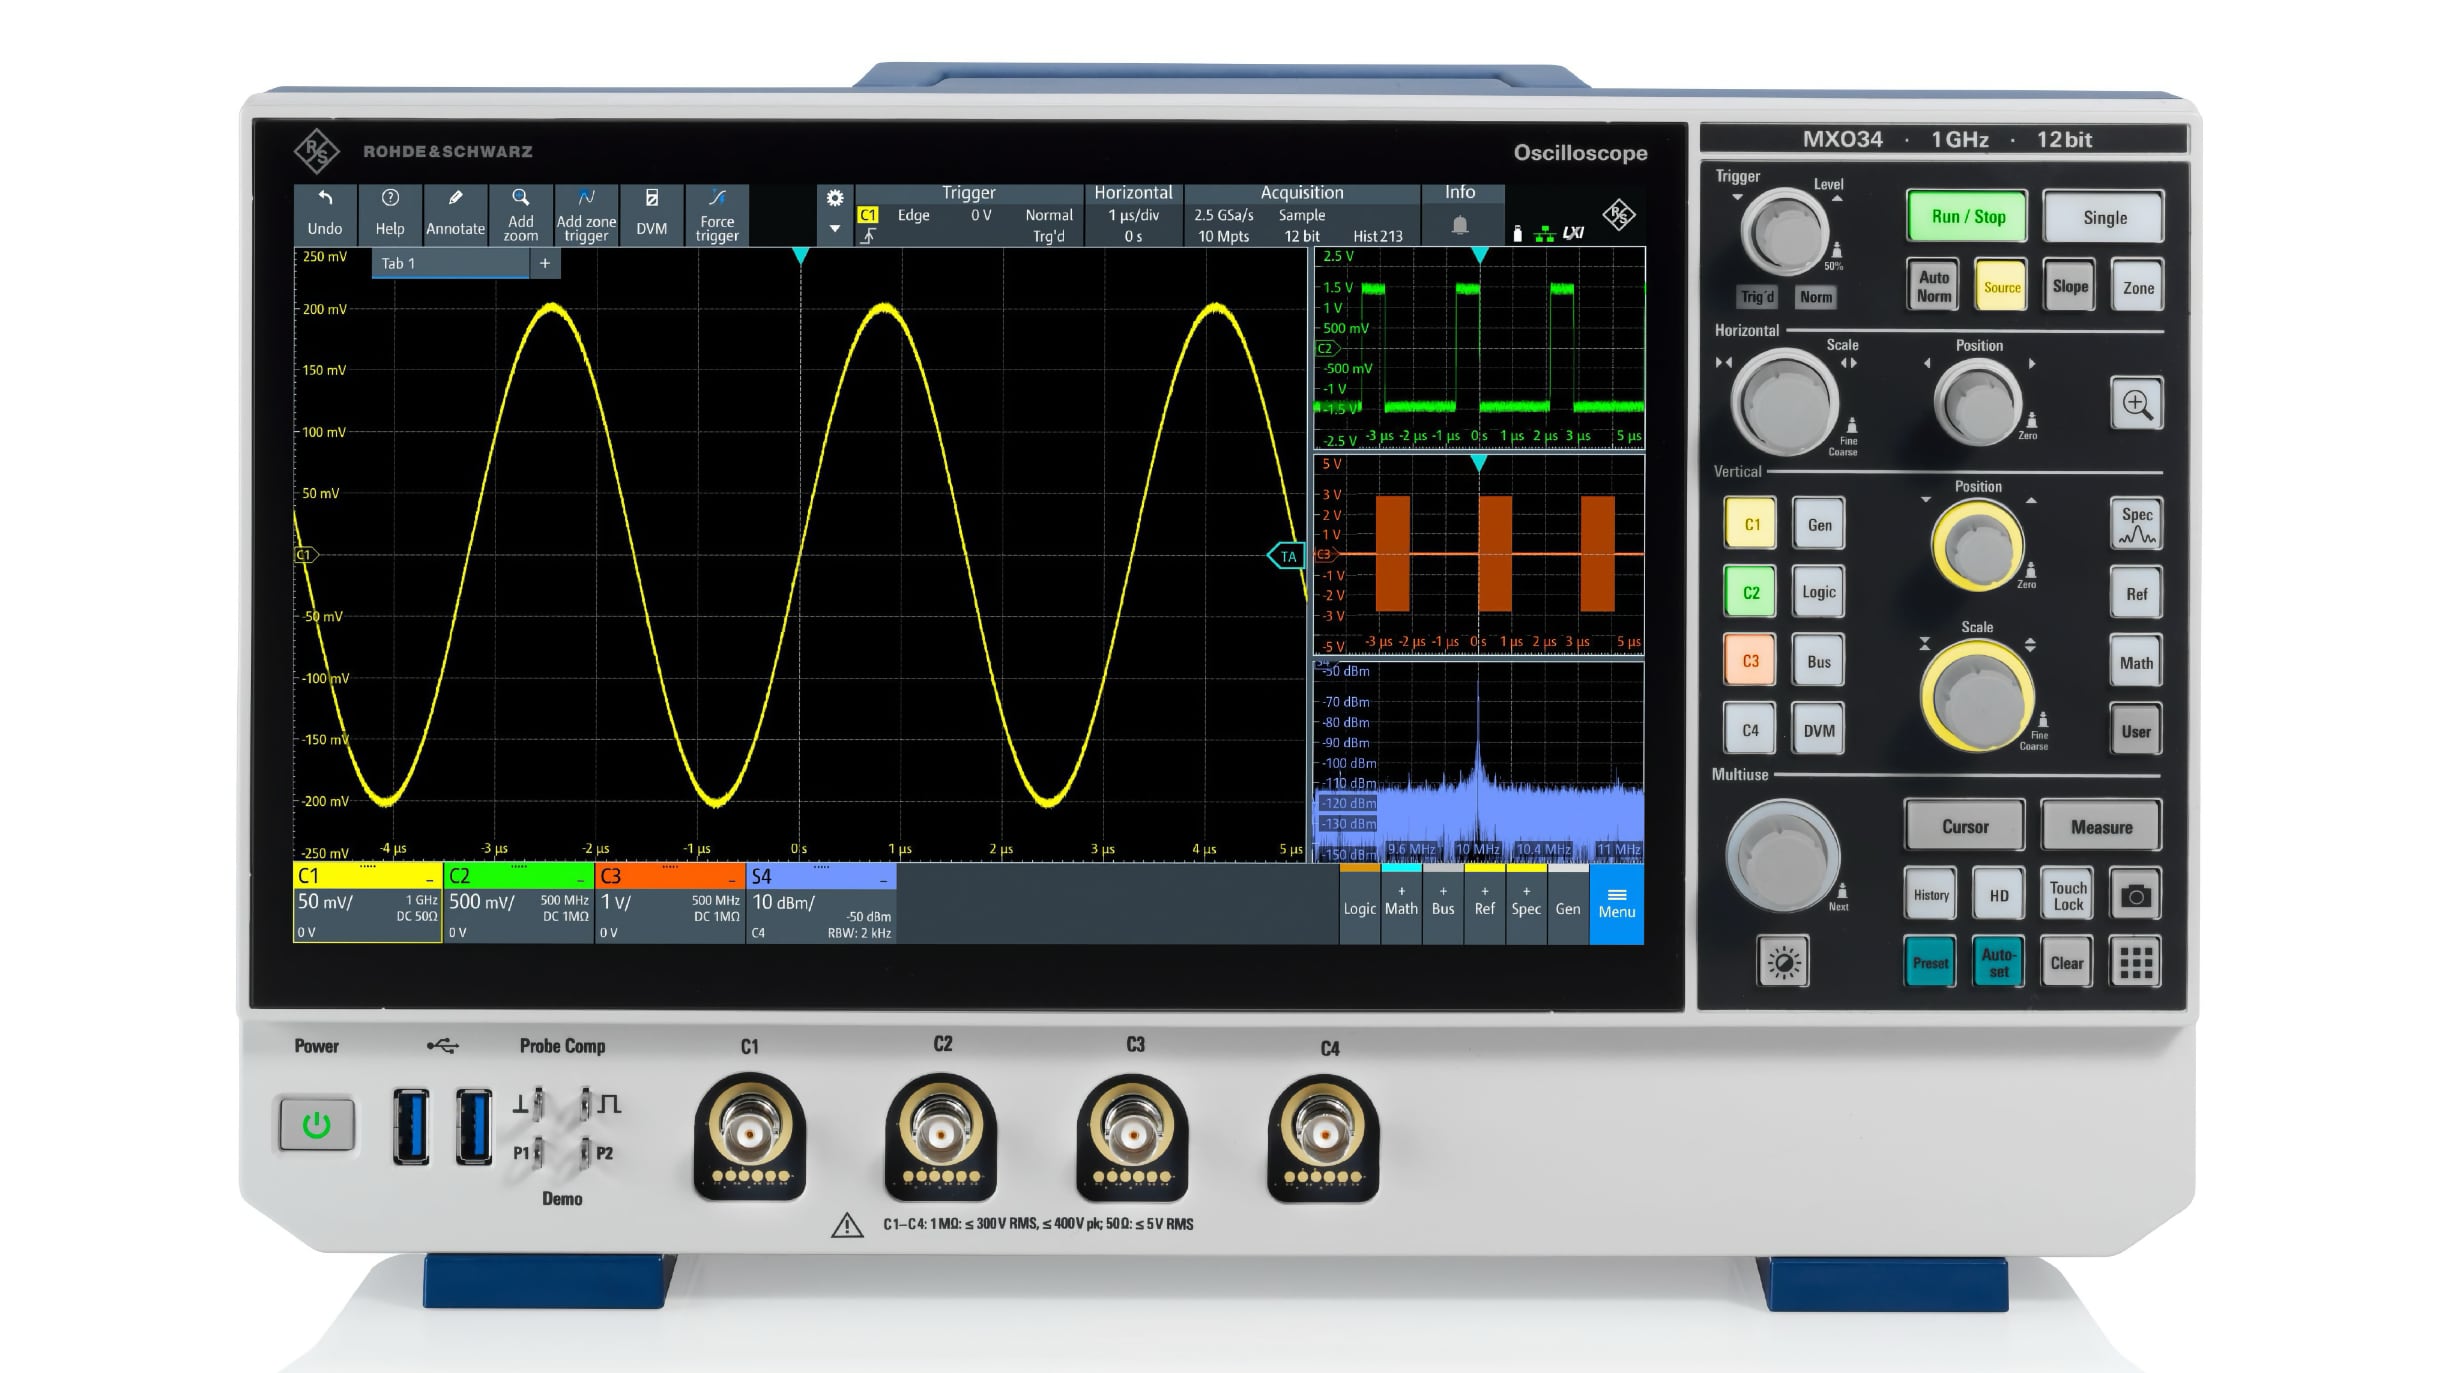Tap the display brightness key

point(1783,962)
